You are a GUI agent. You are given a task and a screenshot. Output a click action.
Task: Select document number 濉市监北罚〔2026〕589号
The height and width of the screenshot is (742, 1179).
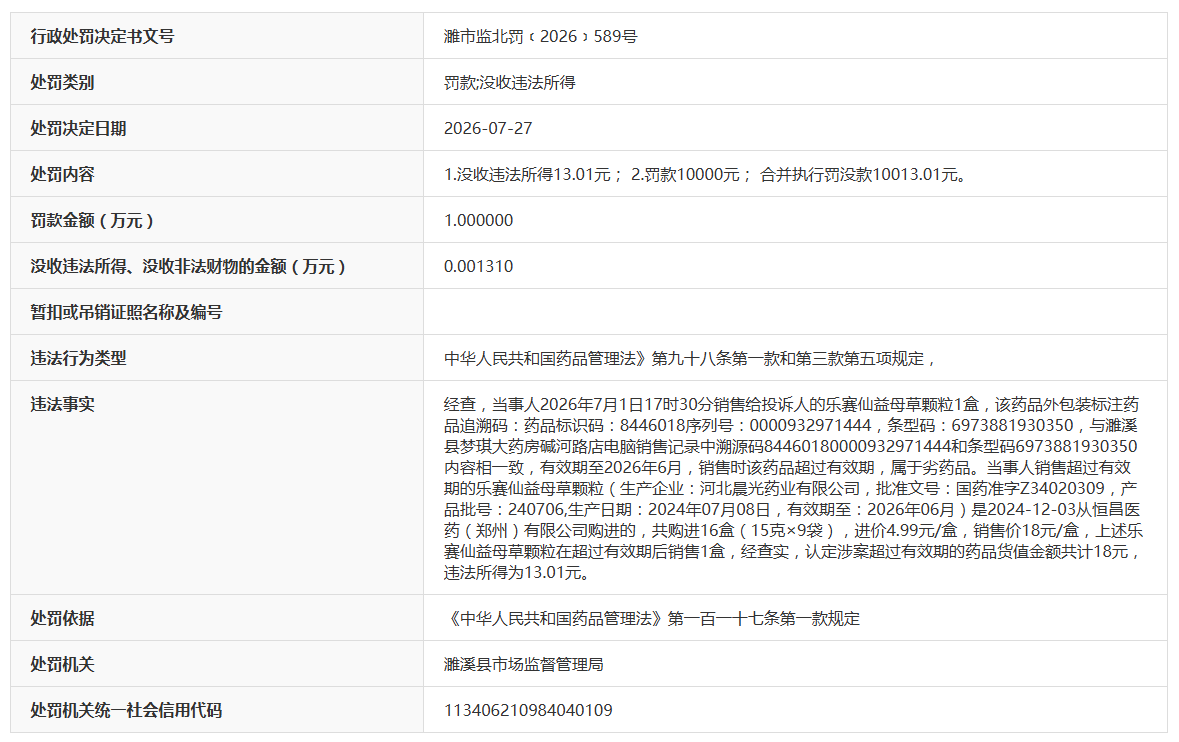pyautogui.click(x=540, y=36)
